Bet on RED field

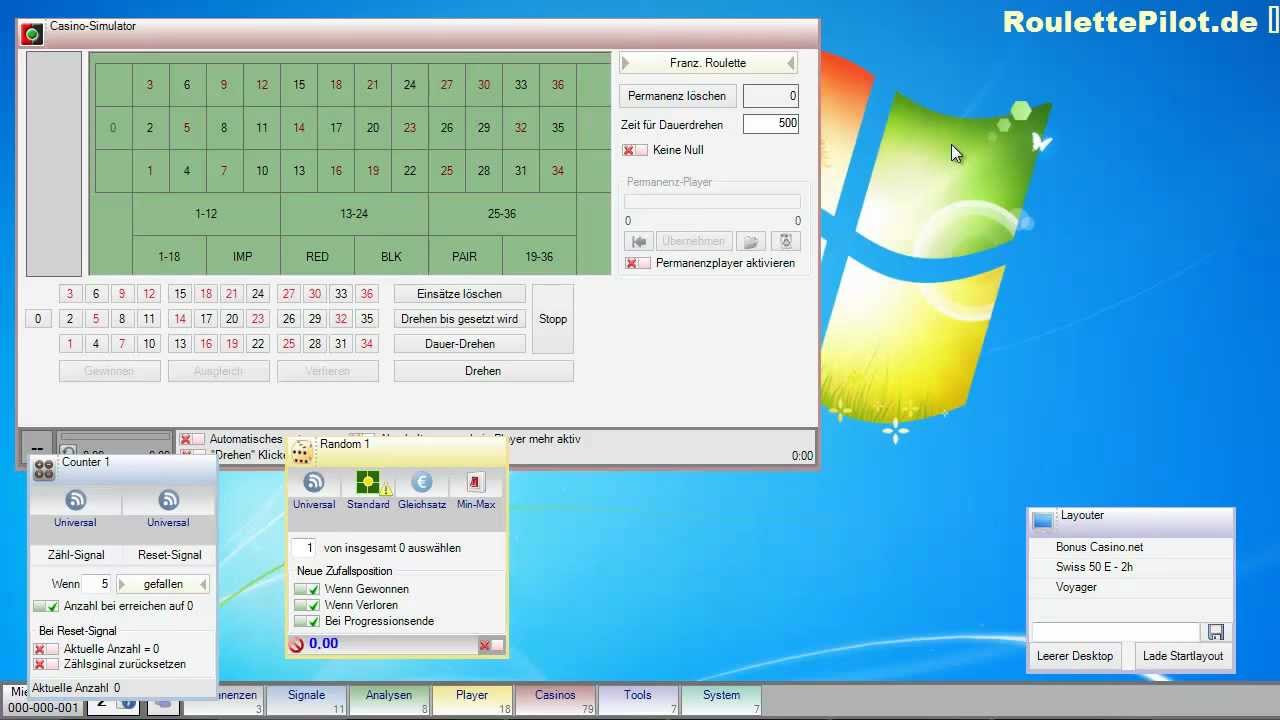[x=317, y=256]
